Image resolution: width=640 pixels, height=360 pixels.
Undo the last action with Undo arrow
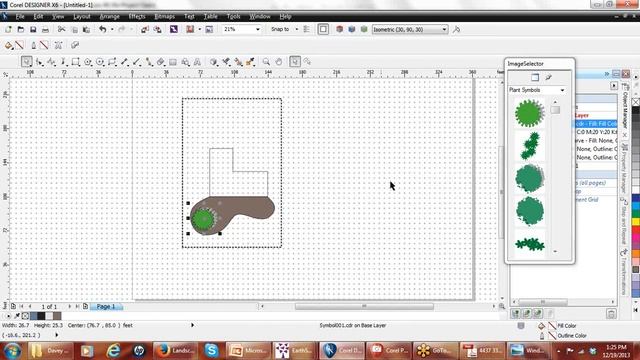coord(103,29)
